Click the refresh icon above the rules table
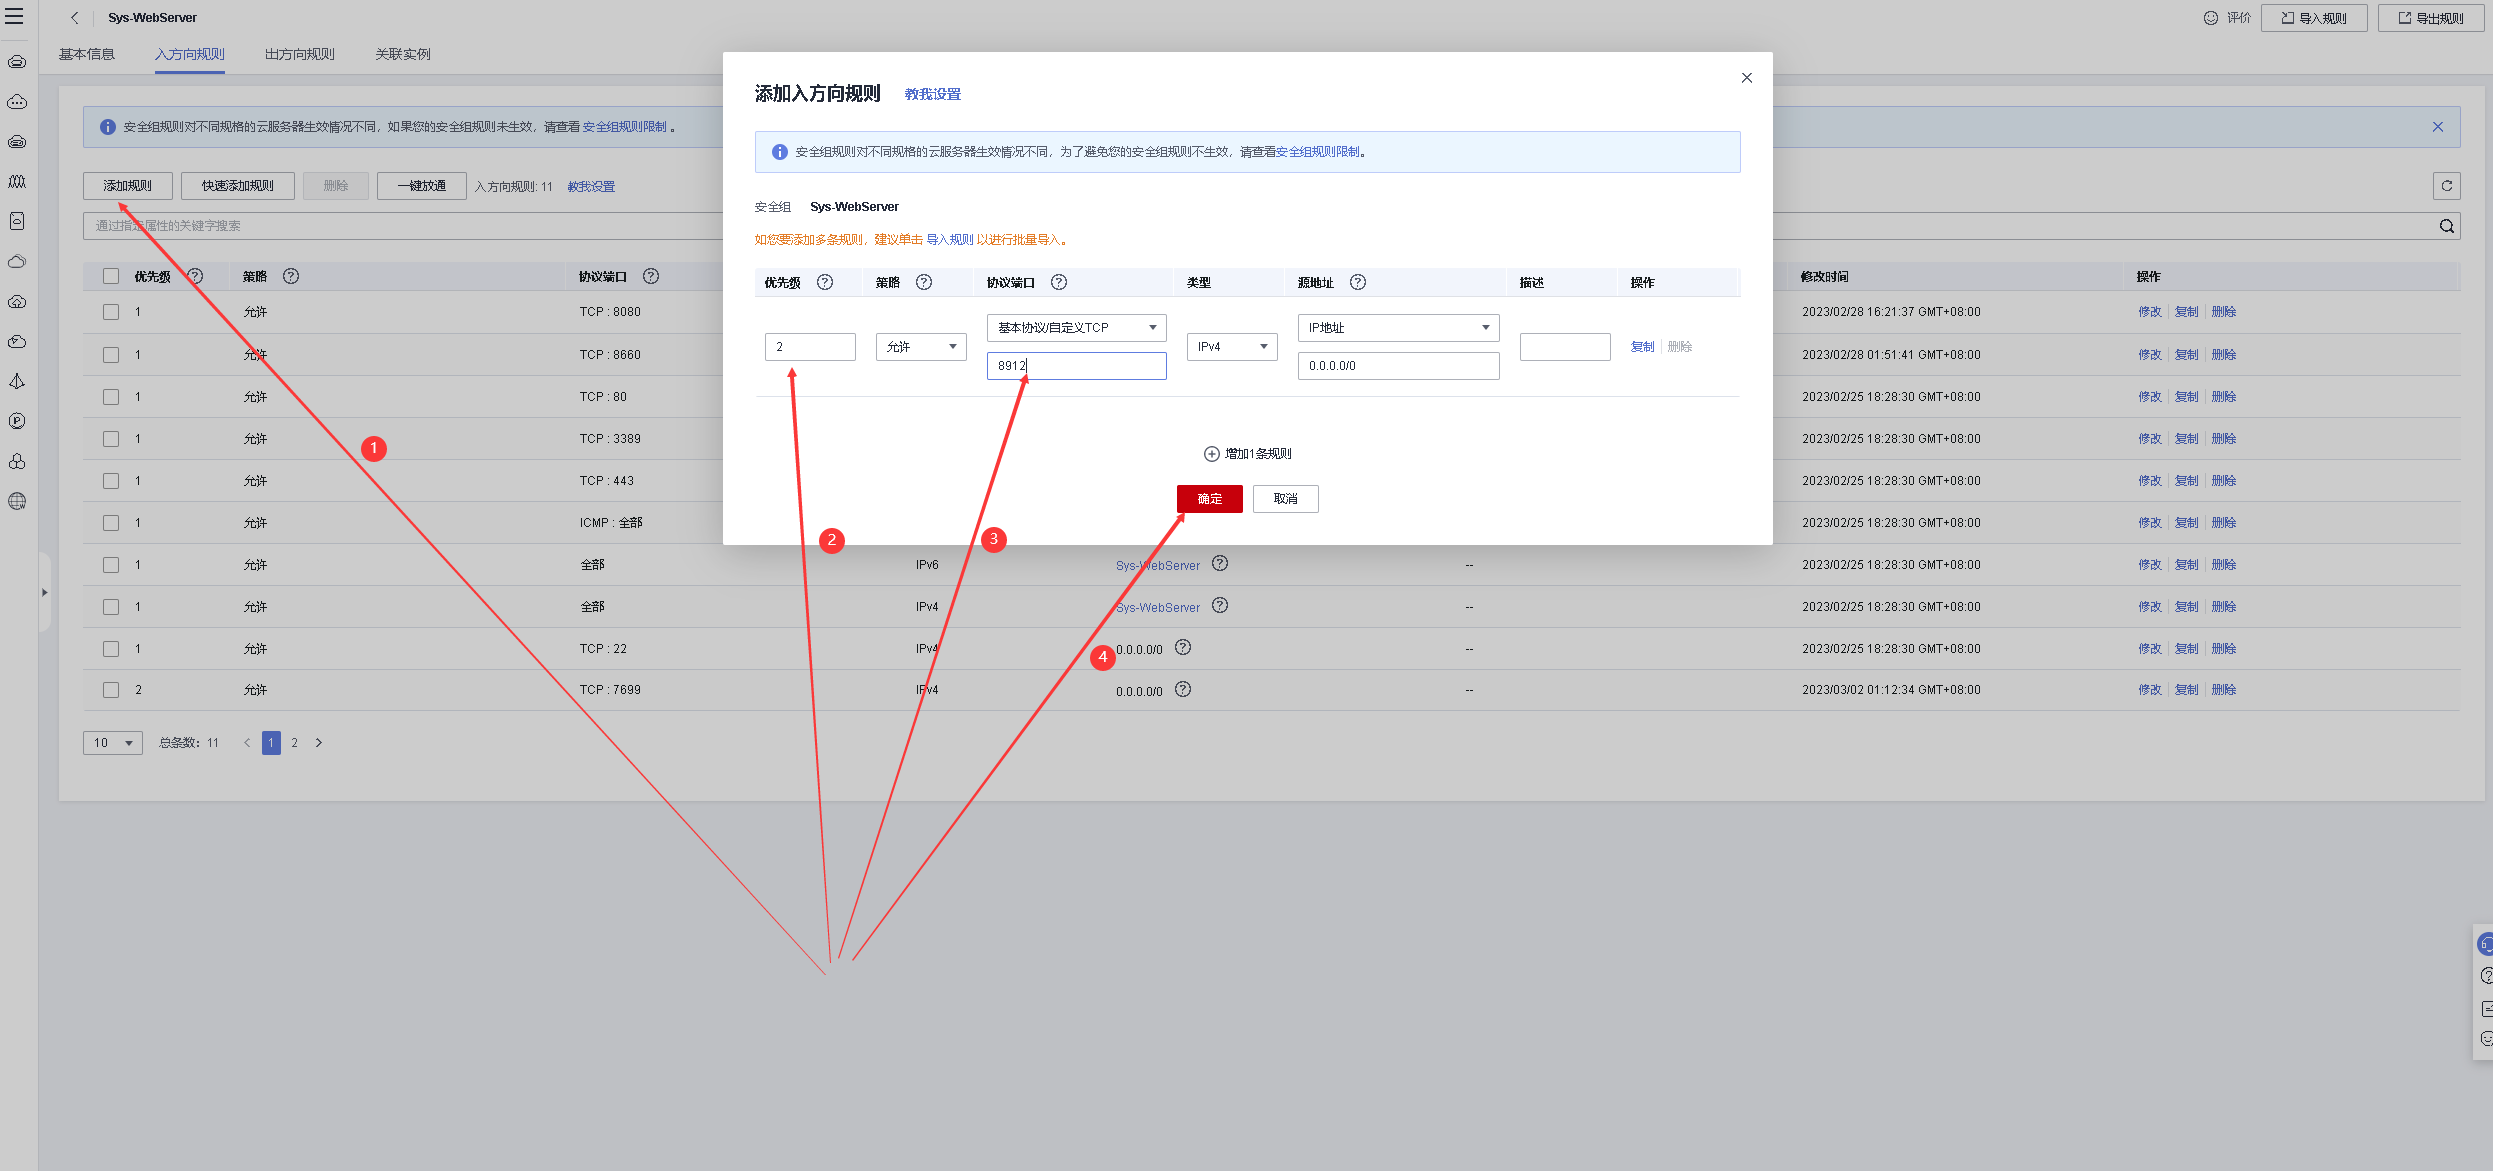This screenshot has width=2493, height=1171. pyautogui.click(x=2446, y=186)
